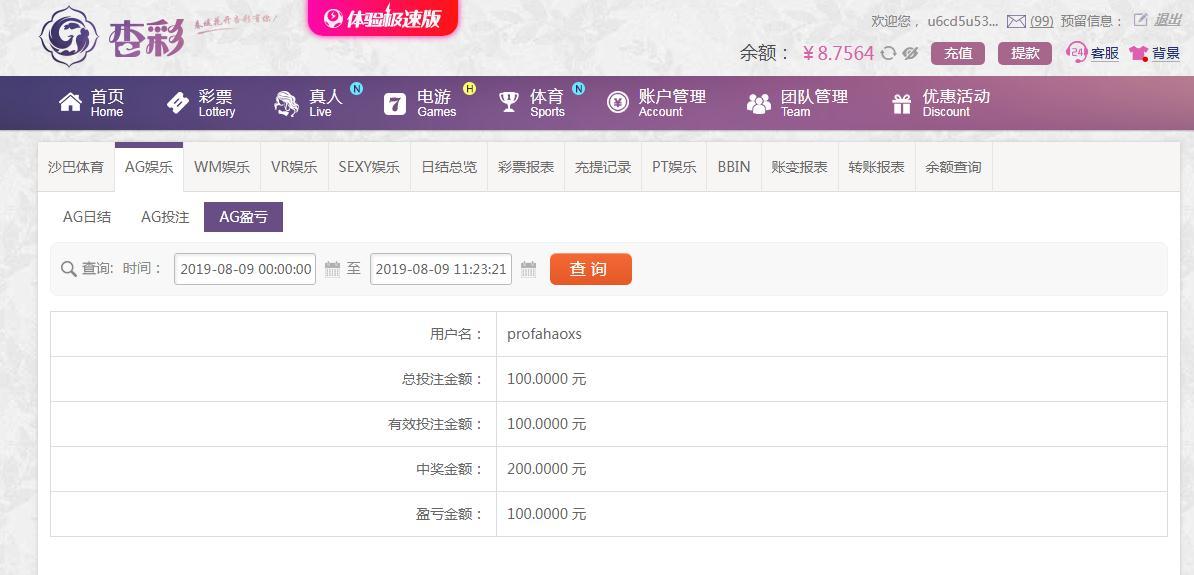Image resolution: width=1194 pixels, height=575 pixels.
Task: Click the welcome username u6cd5u53...
Action: tap(963, 21)
